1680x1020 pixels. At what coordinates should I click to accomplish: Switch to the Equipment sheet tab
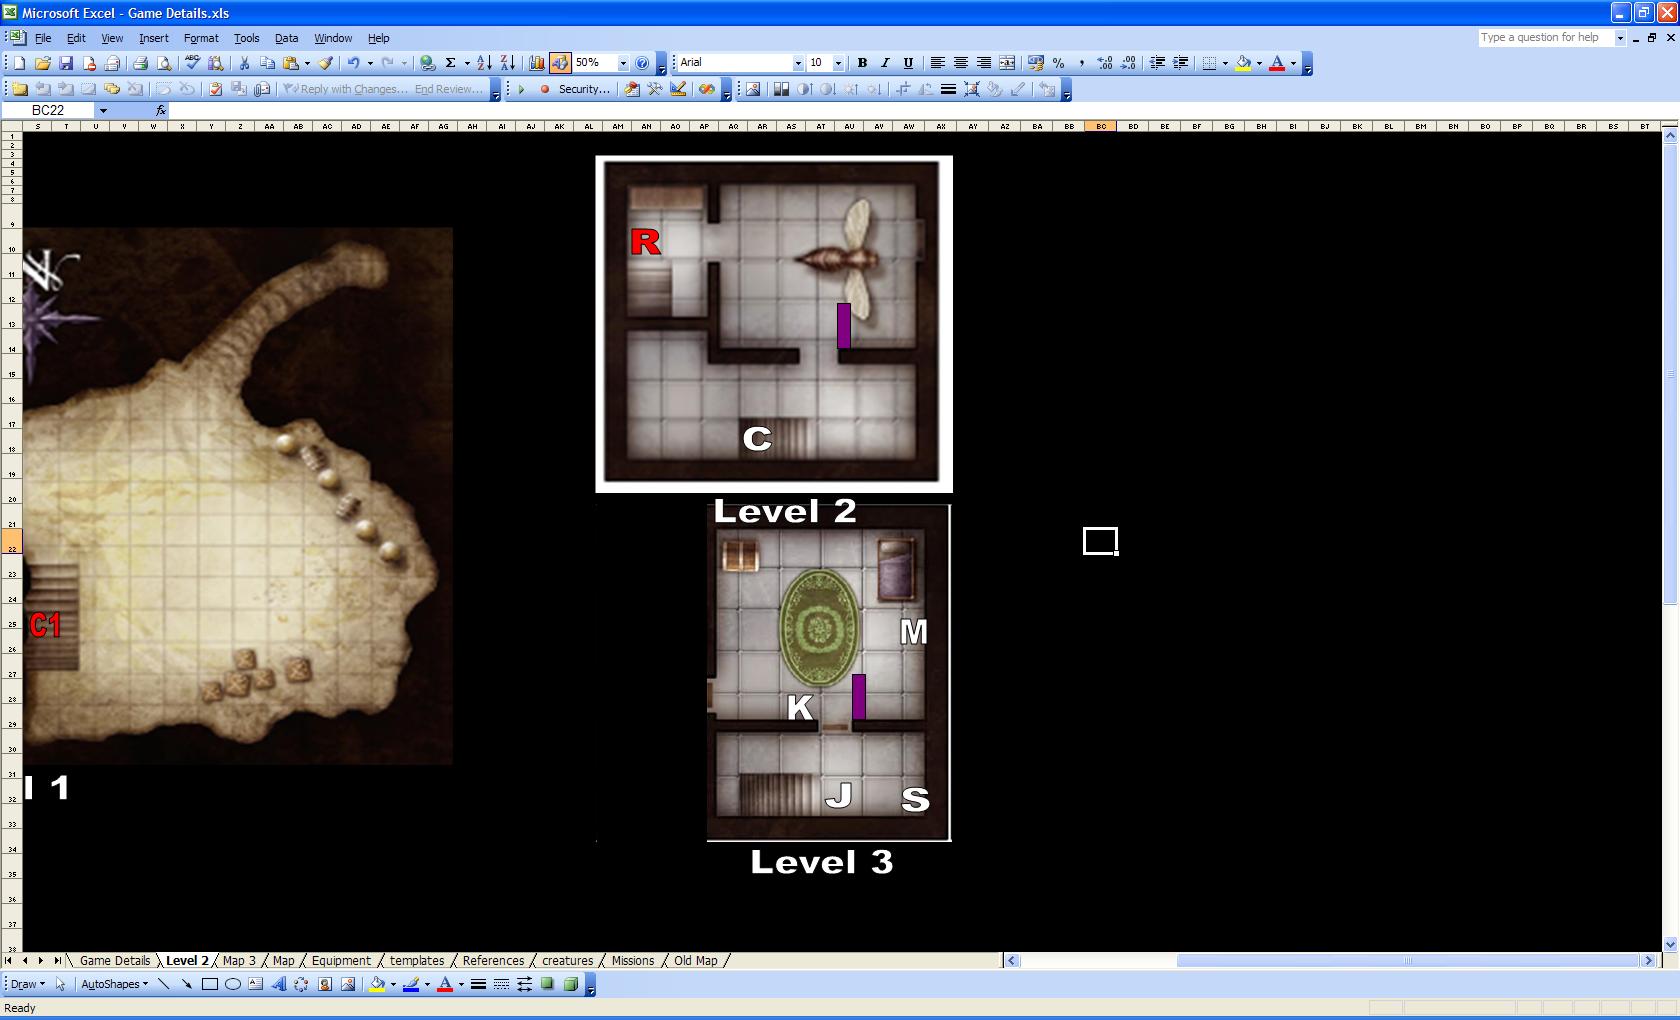341,961
